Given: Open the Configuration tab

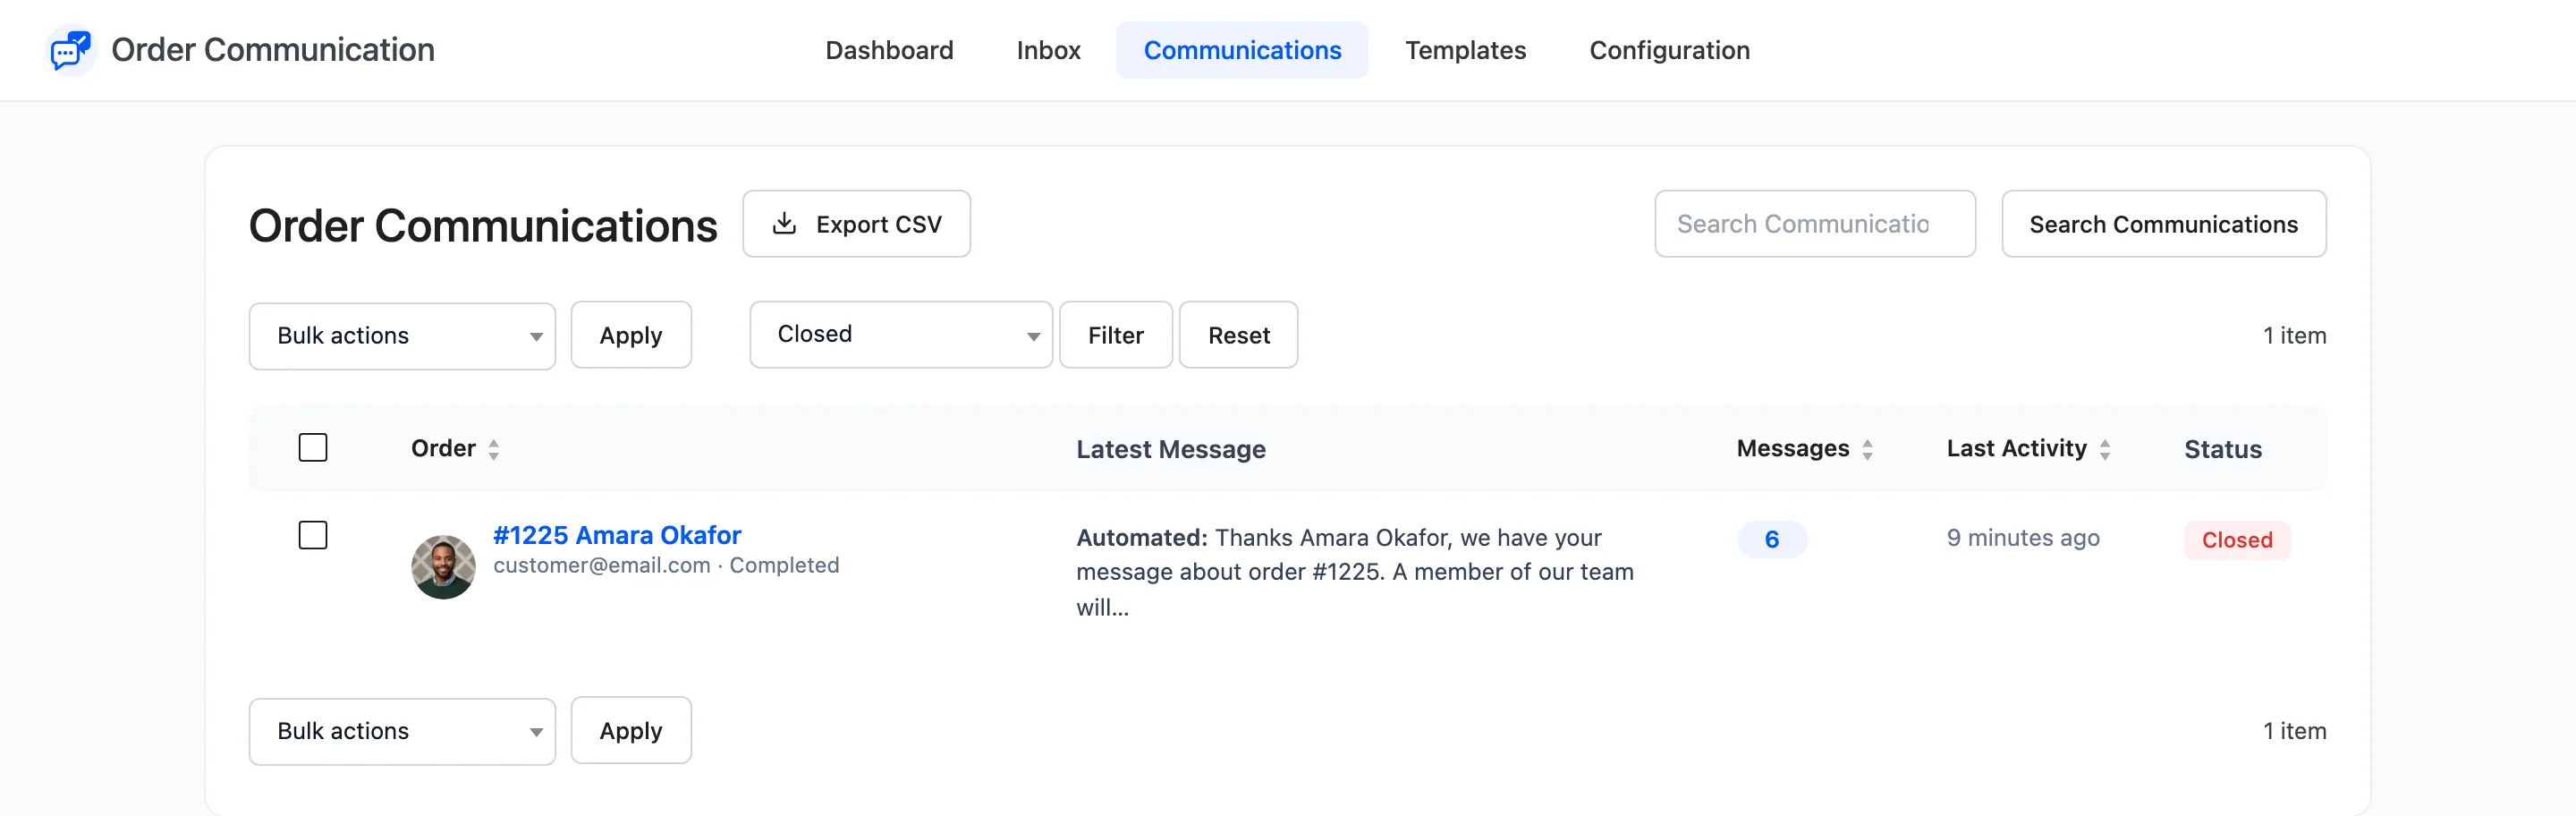Looking at the screenshot, I should 1669,50.
